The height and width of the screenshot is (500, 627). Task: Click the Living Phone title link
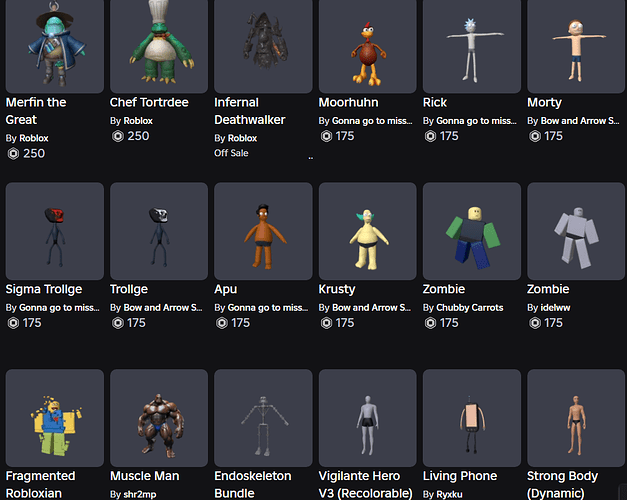tap(460, 476)
